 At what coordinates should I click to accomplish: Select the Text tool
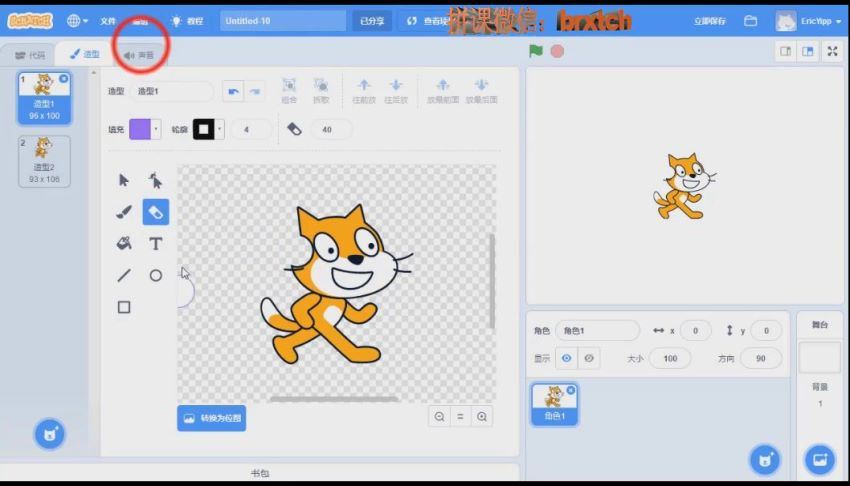click(x=156, y=243)
